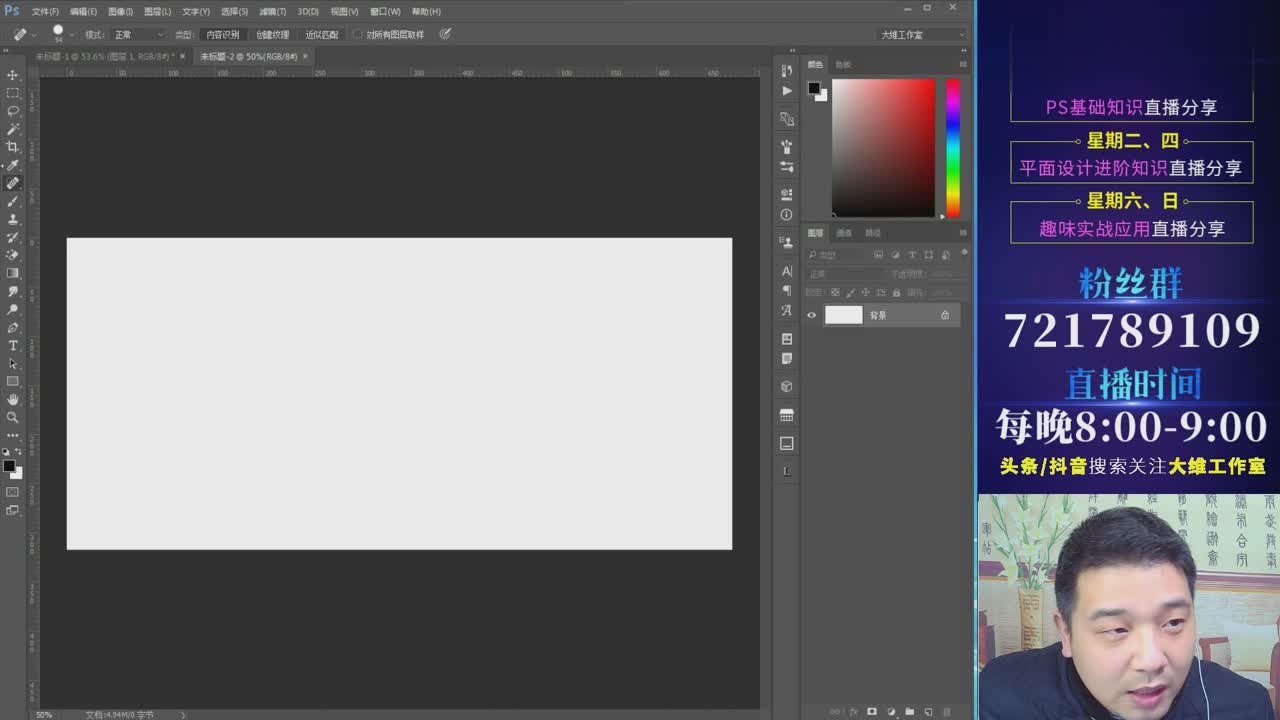Select the Gradient tool
Screen dimensions: 1280x720
tap(13, 273)
